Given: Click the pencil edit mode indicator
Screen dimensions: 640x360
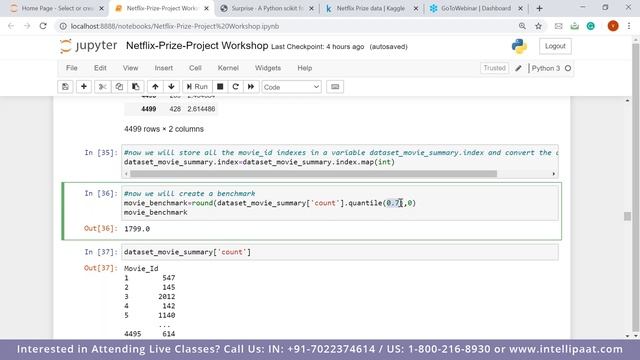Looking at the screenshot, I should pyautogui.click(x=518, y=68).
